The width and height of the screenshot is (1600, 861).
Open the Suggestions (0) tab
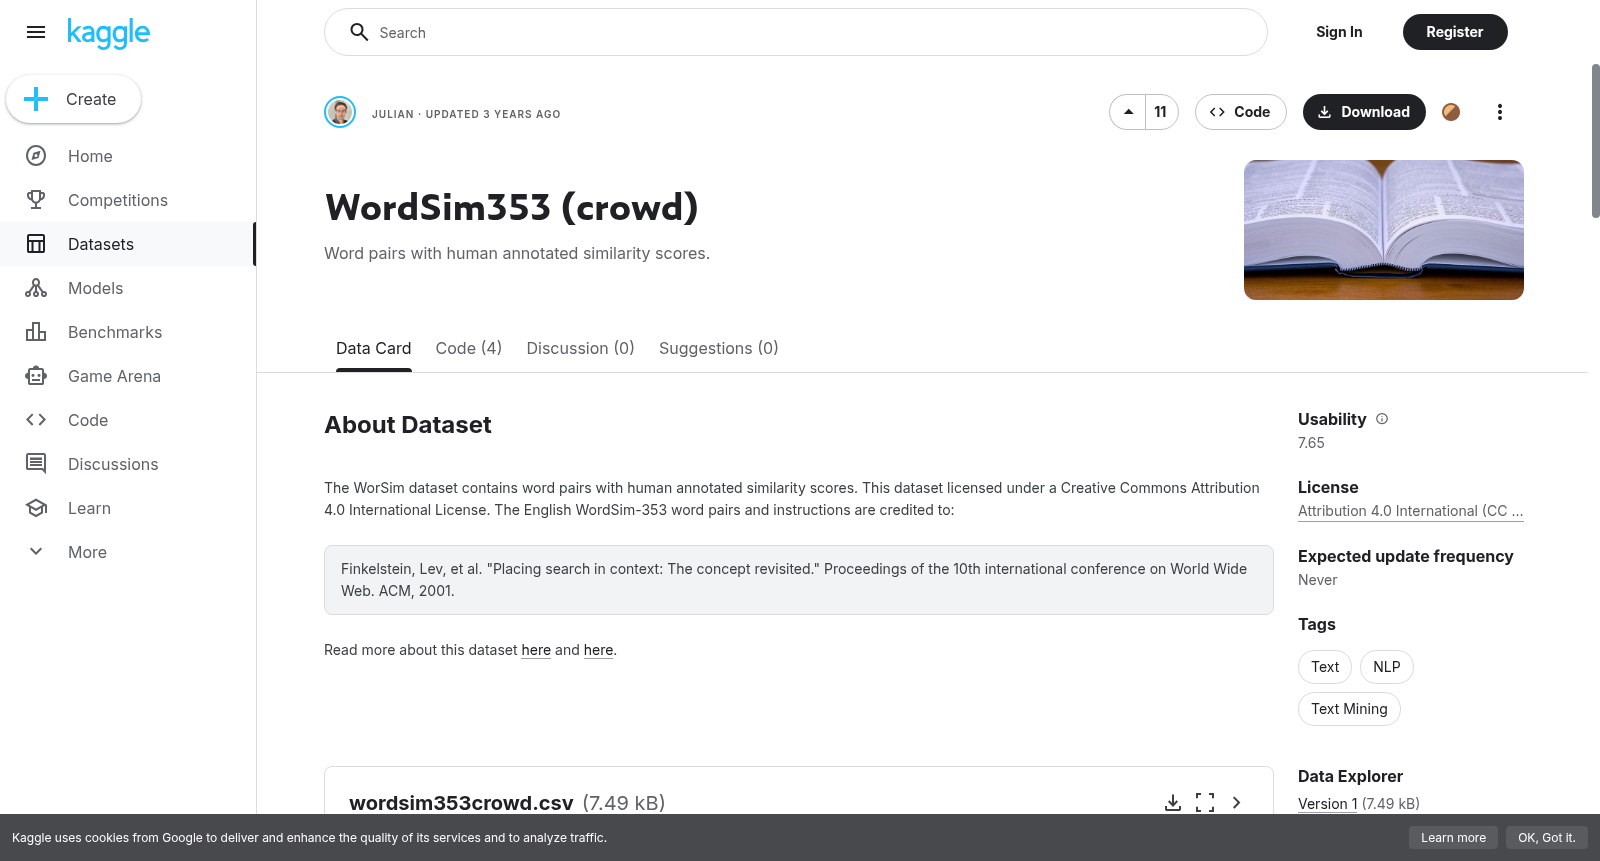(719, 348)
